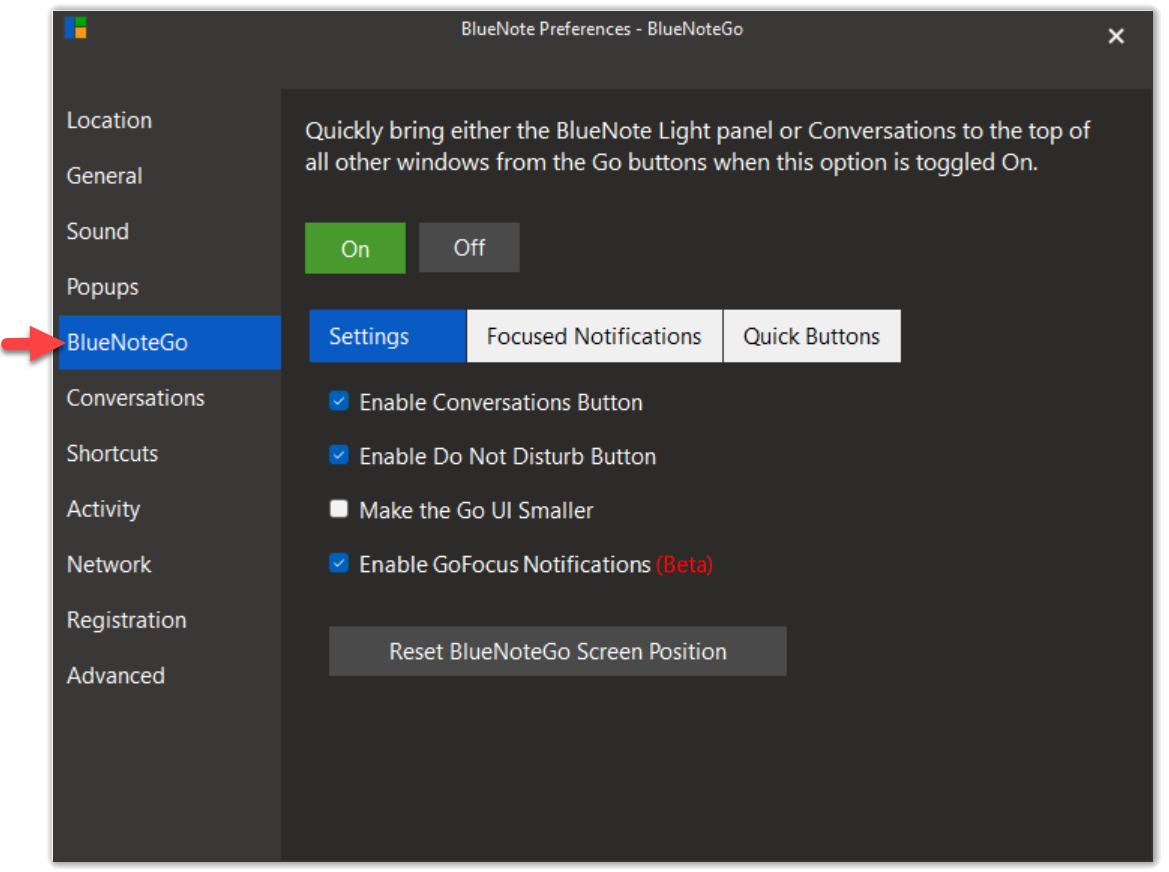Click the BlueNote app logo icon

76,28
